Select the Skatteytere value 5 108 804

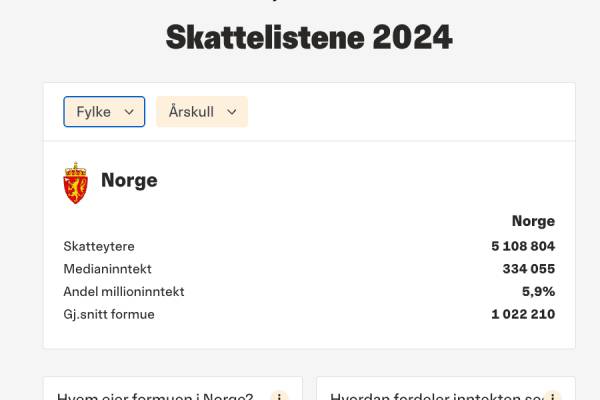click(522, 246)
